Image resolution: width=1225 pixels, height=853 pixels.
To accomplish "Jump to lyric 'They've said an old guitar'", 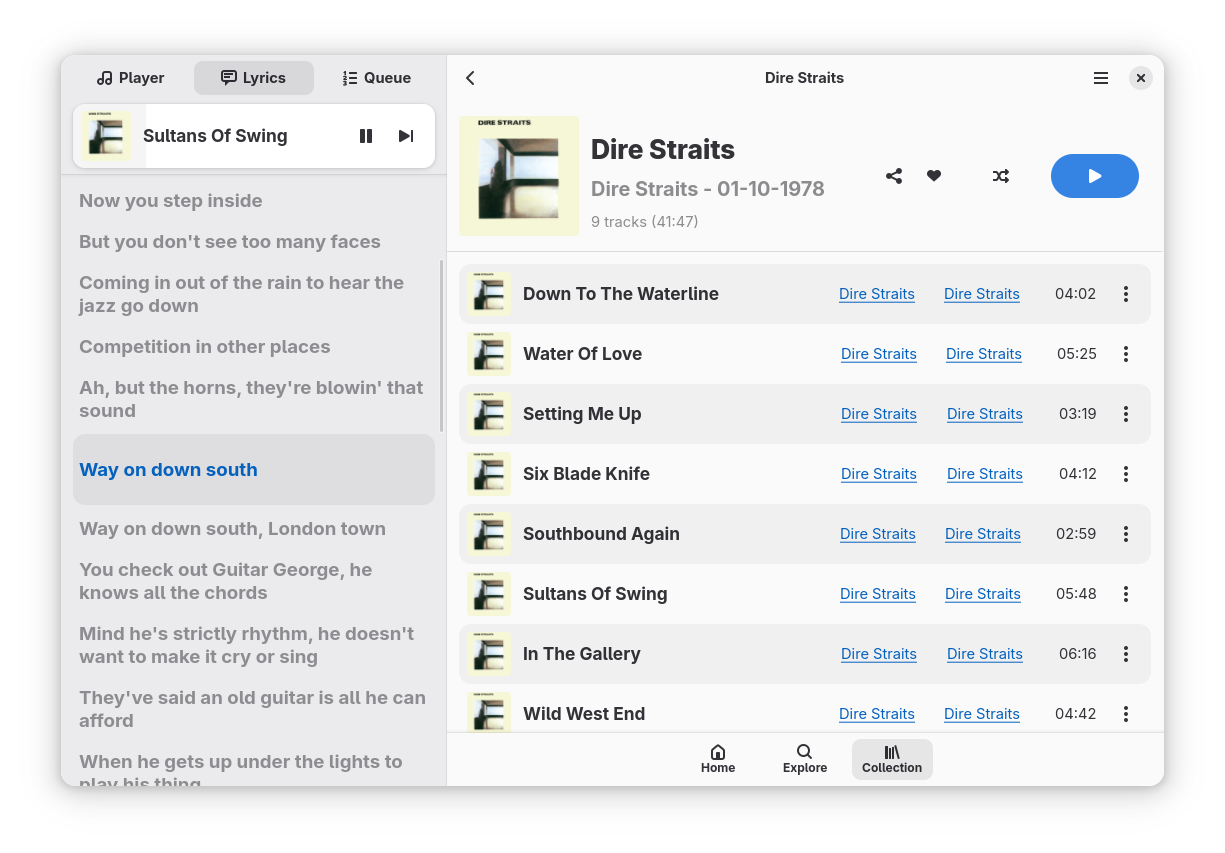I will [252, 709].
